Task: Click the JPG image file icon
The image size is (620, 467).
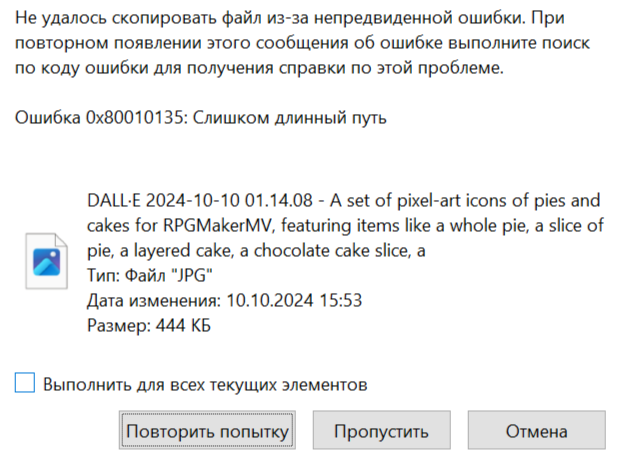Action: [47, 261]
